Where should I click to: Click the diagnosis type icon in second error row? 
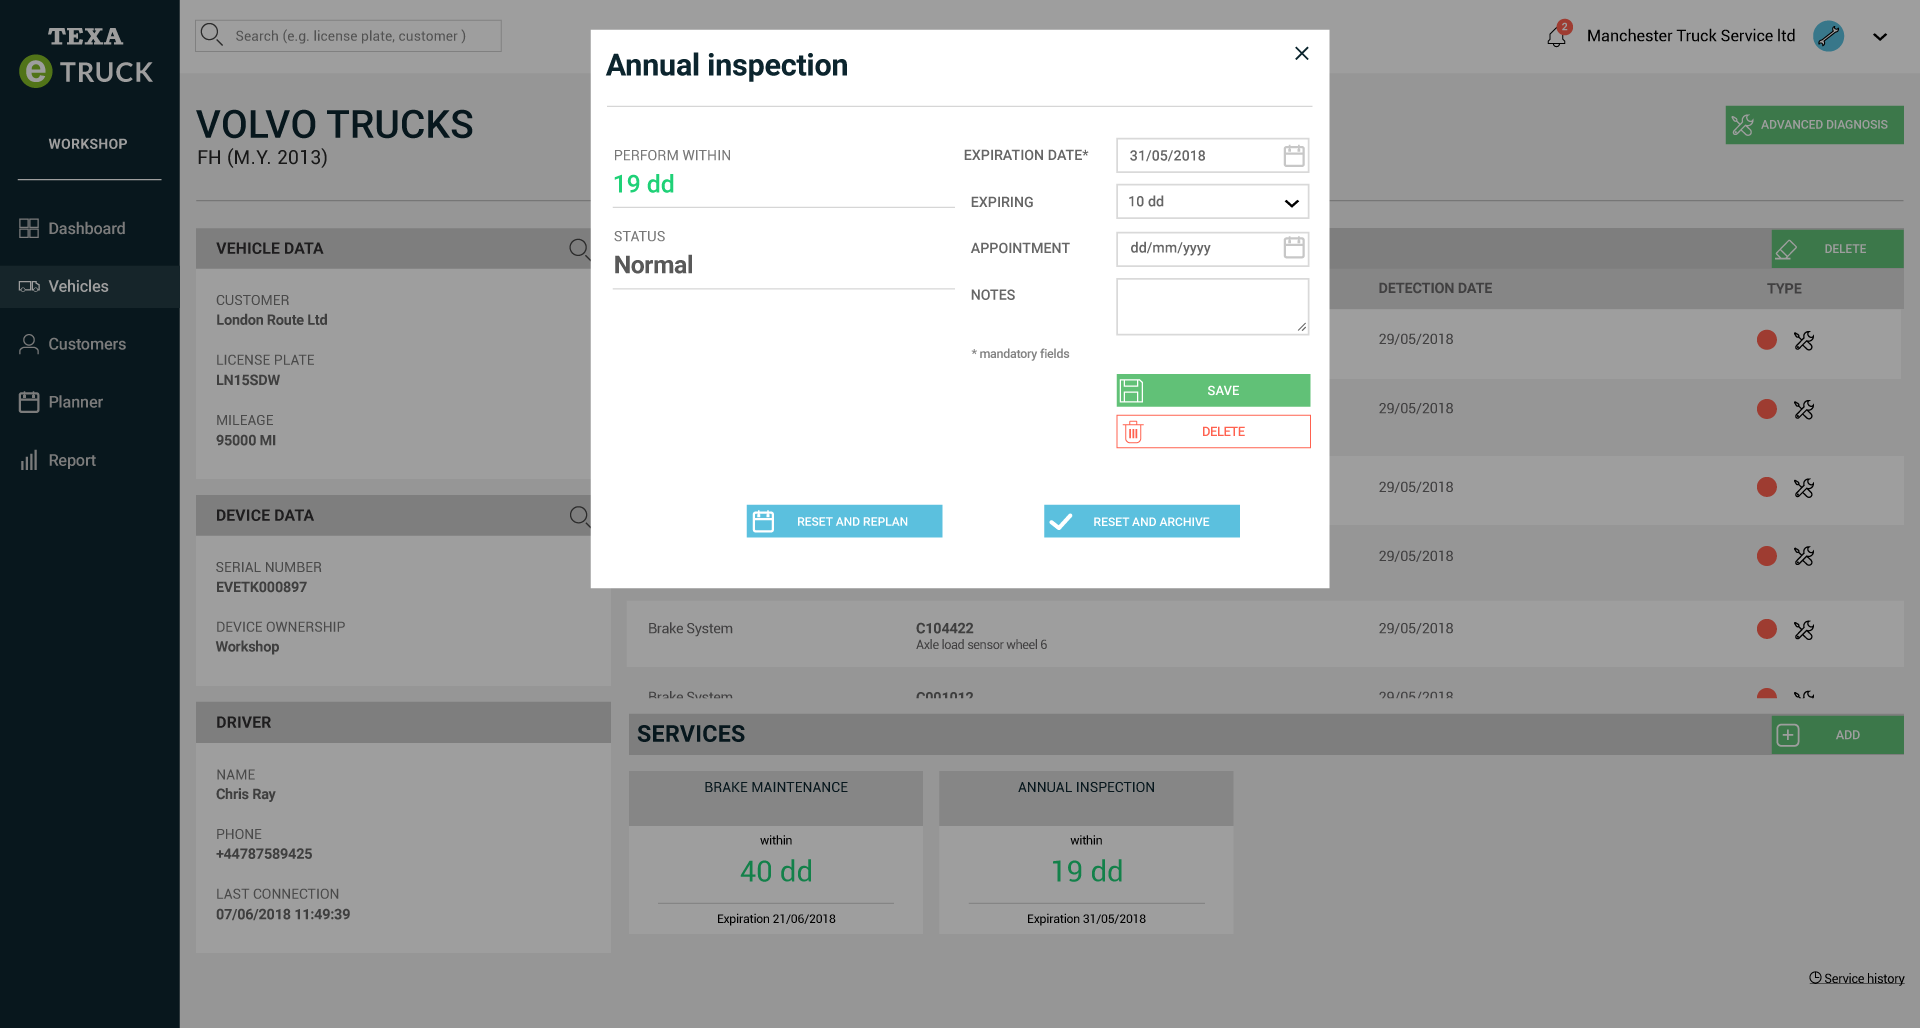[x=1803, y=410]
